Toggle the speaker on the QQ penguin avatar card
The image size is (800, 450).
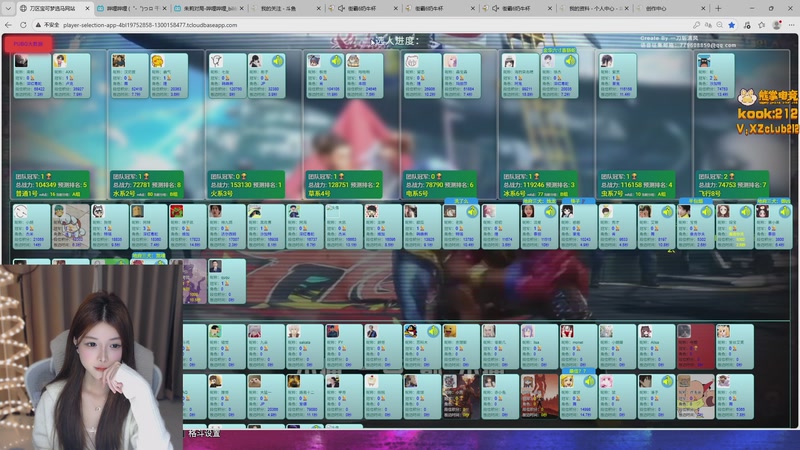[x=433, y=331]
